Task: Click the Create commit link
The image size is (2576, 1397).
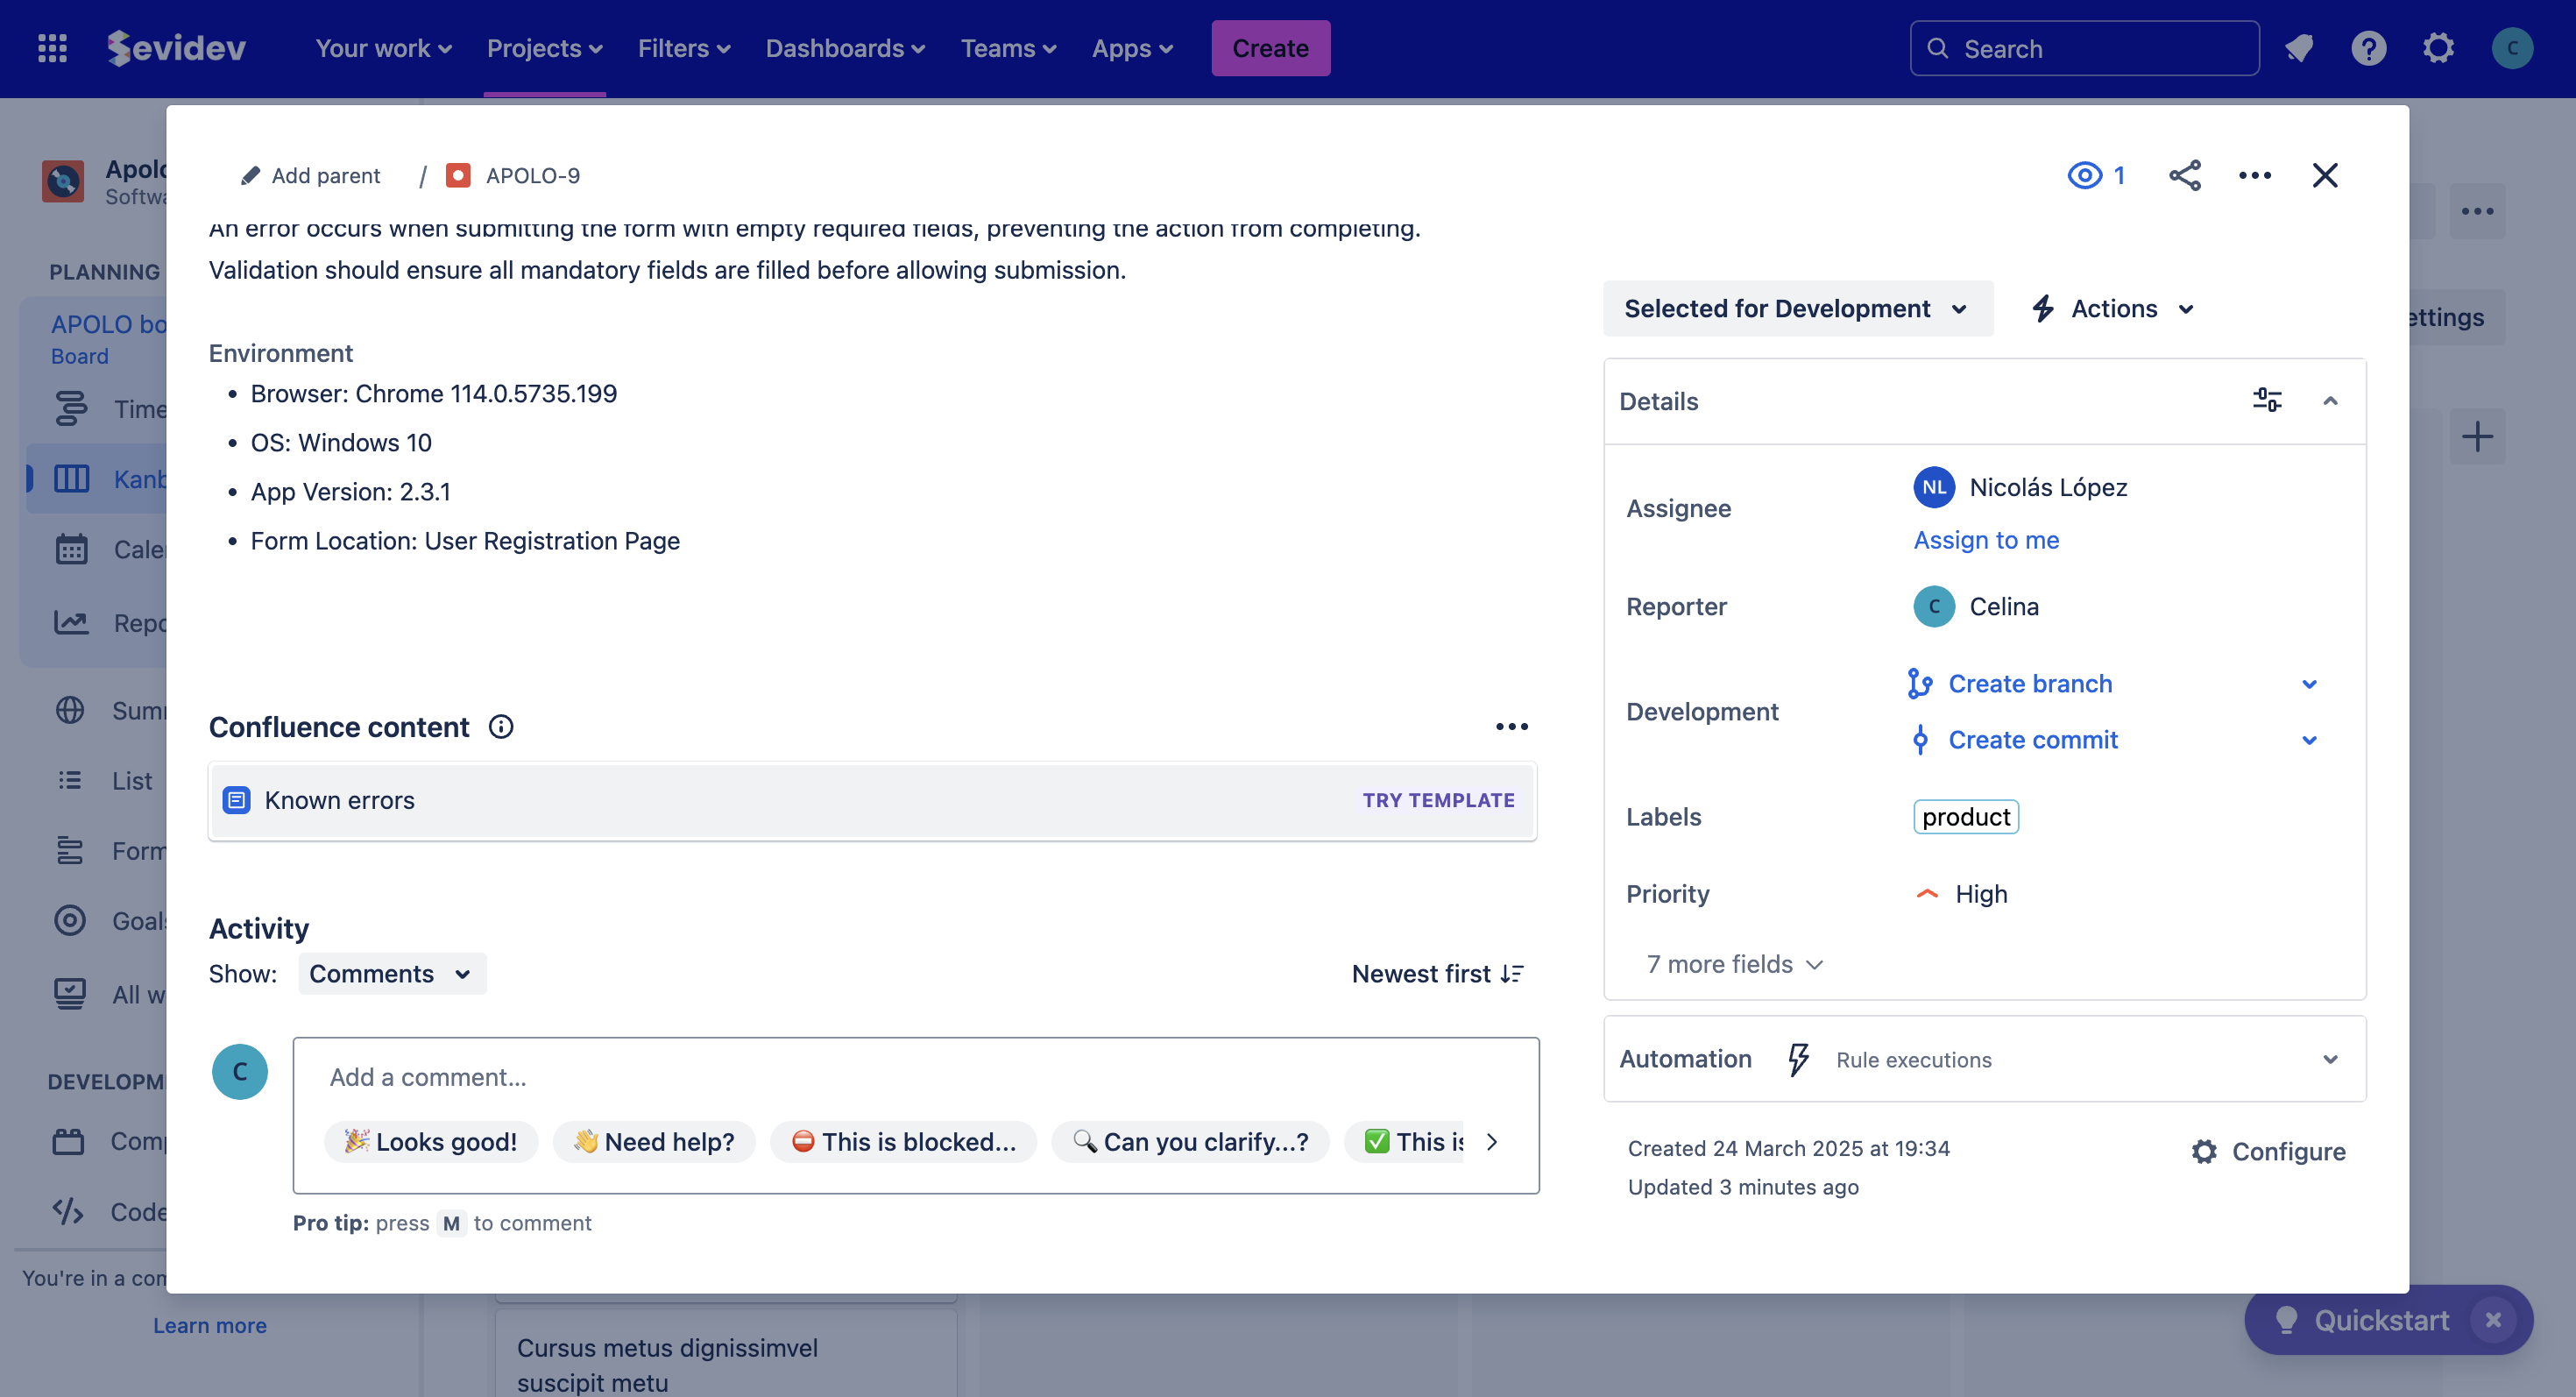Action: [x=2033, y=740]
